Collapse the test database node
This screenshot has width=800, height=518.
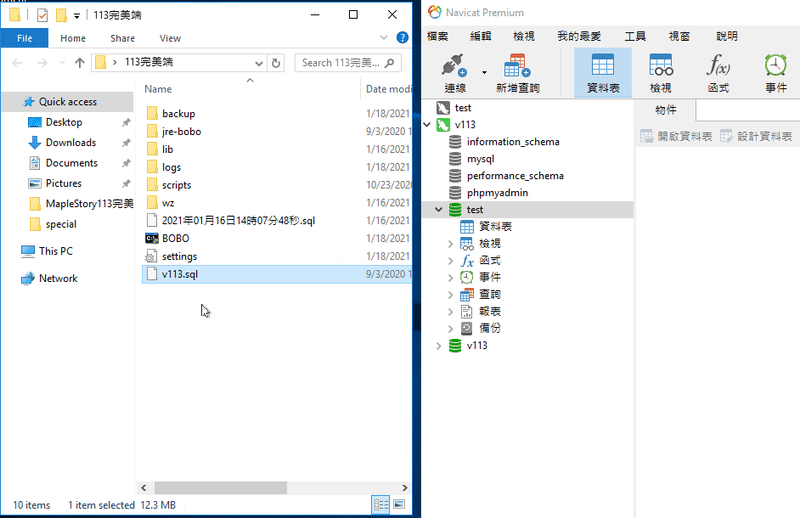[x=439, y=210]
